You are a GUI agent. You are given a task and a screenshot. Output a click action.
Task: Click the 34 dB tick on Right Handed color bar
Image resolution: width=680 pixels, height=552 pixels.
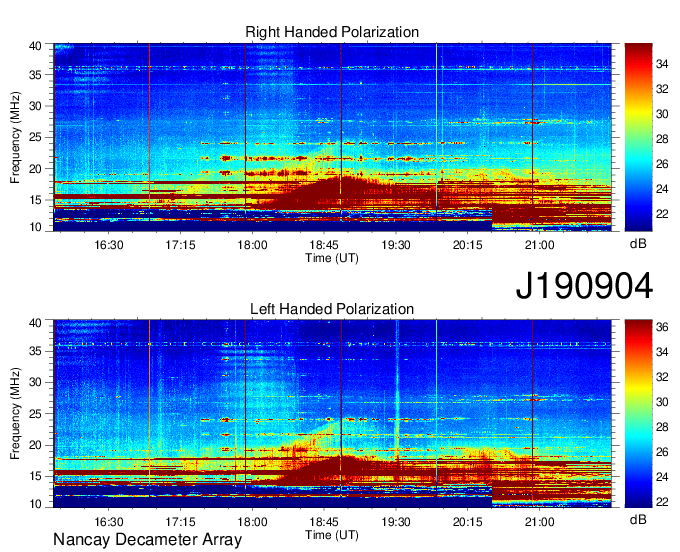pyautogui.click(x=662, y=64)
